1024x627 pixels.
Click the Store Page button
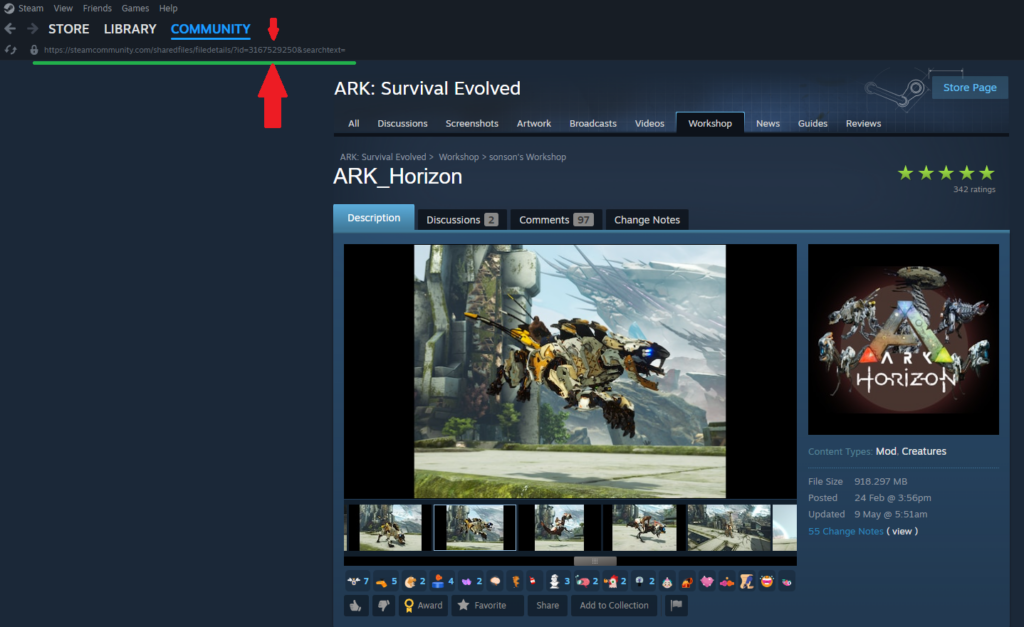(x=969, y=87)
